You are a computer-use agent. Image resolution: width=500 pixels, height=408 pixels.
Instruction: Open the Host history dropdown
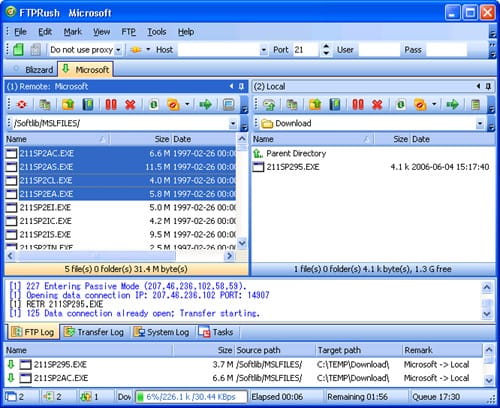coord(264,50)
